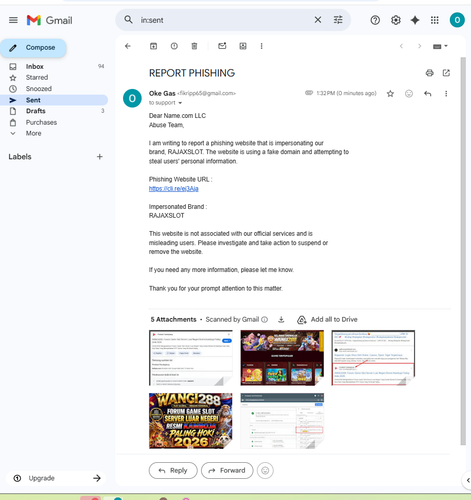
Task: Click Add all to Drive
Action: click(x=327, y=320)
